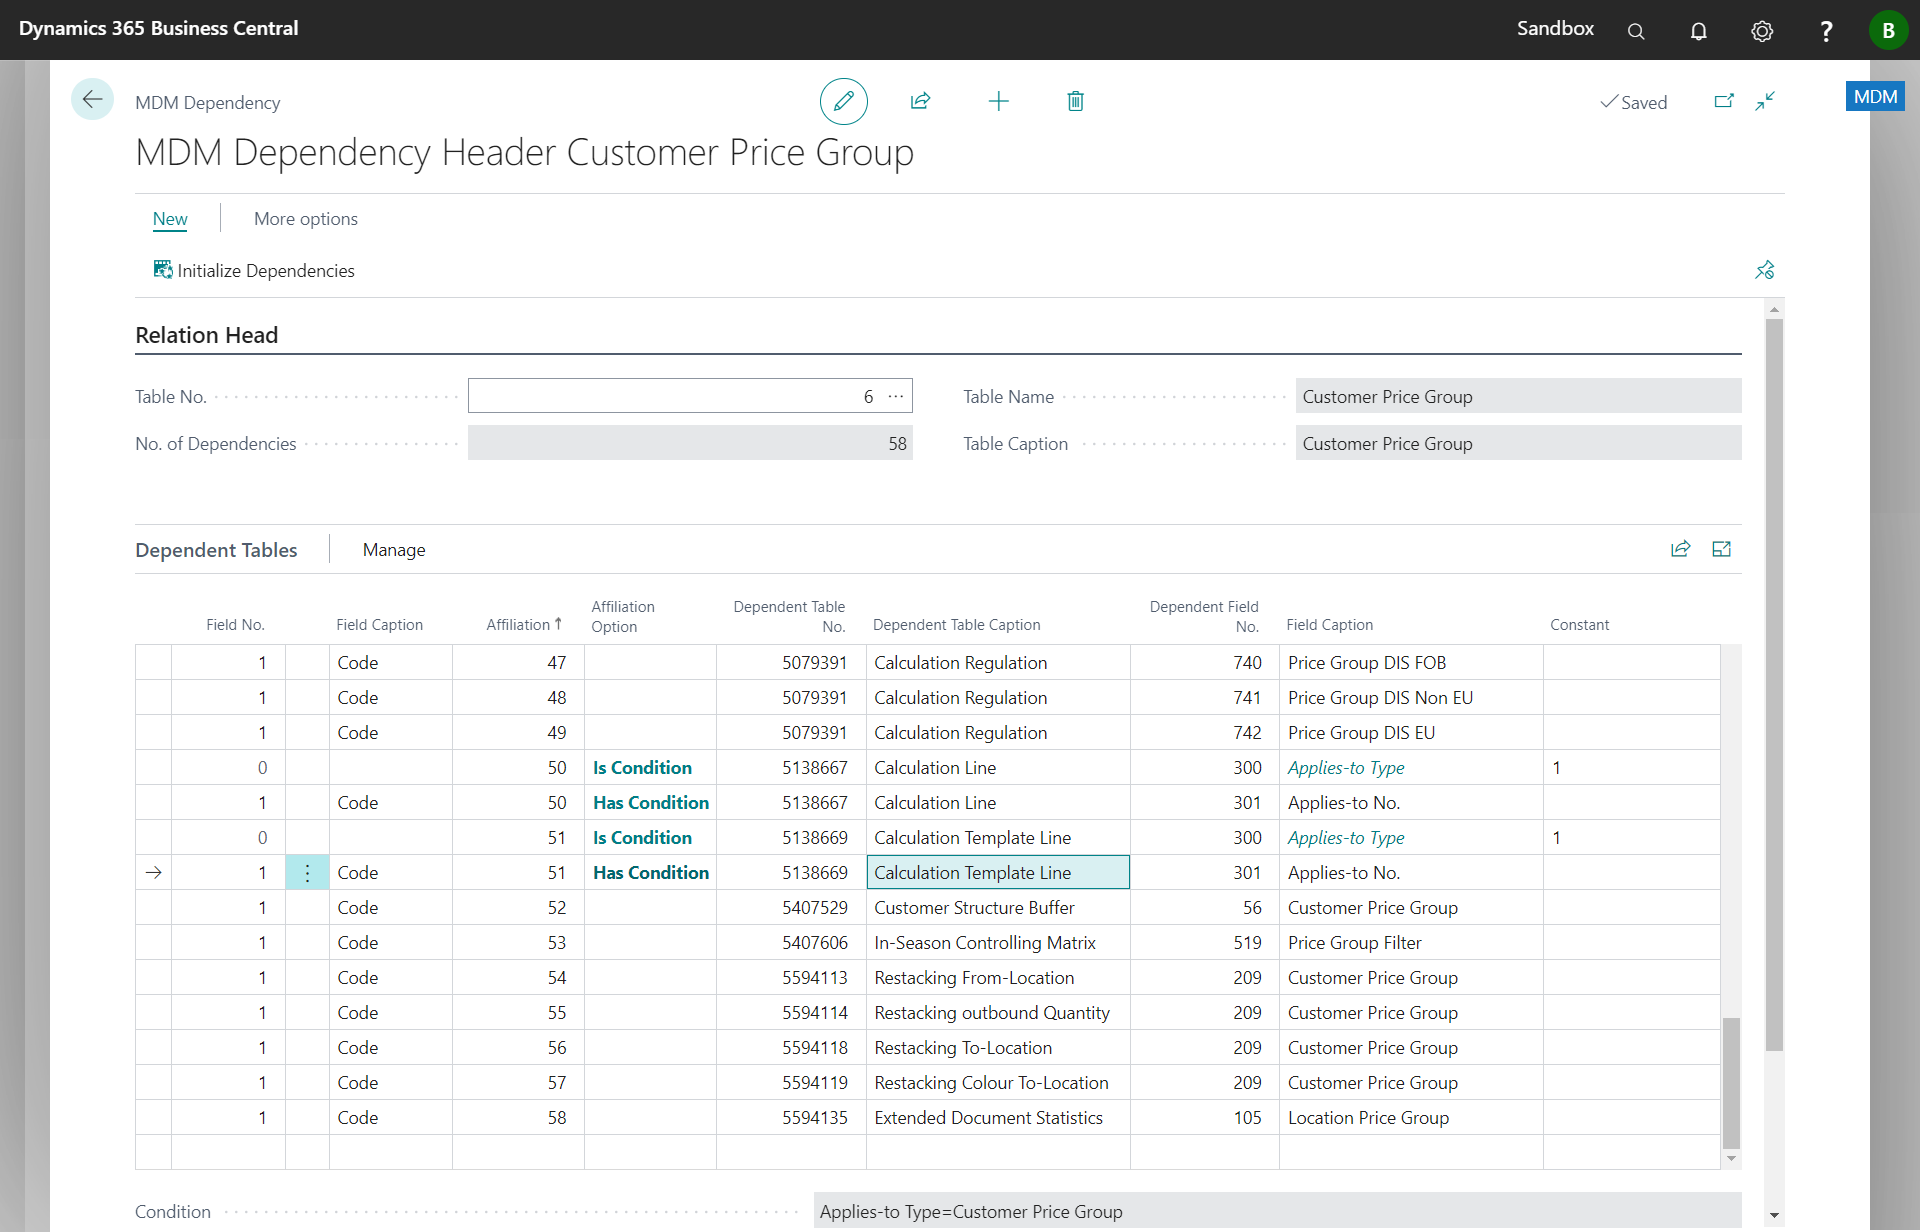Click the Dynamics 365 Business Central title
The width and height of the screenshot is (1920, 1232).
[158, 29]
